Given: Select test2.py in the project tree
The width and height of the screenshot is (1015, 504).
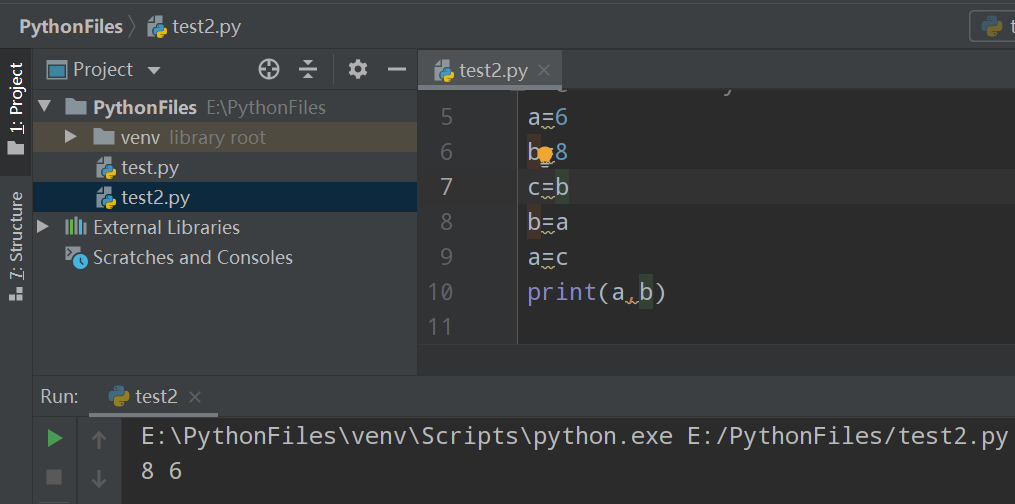Looking at the screenshot, I should [155, 197].
